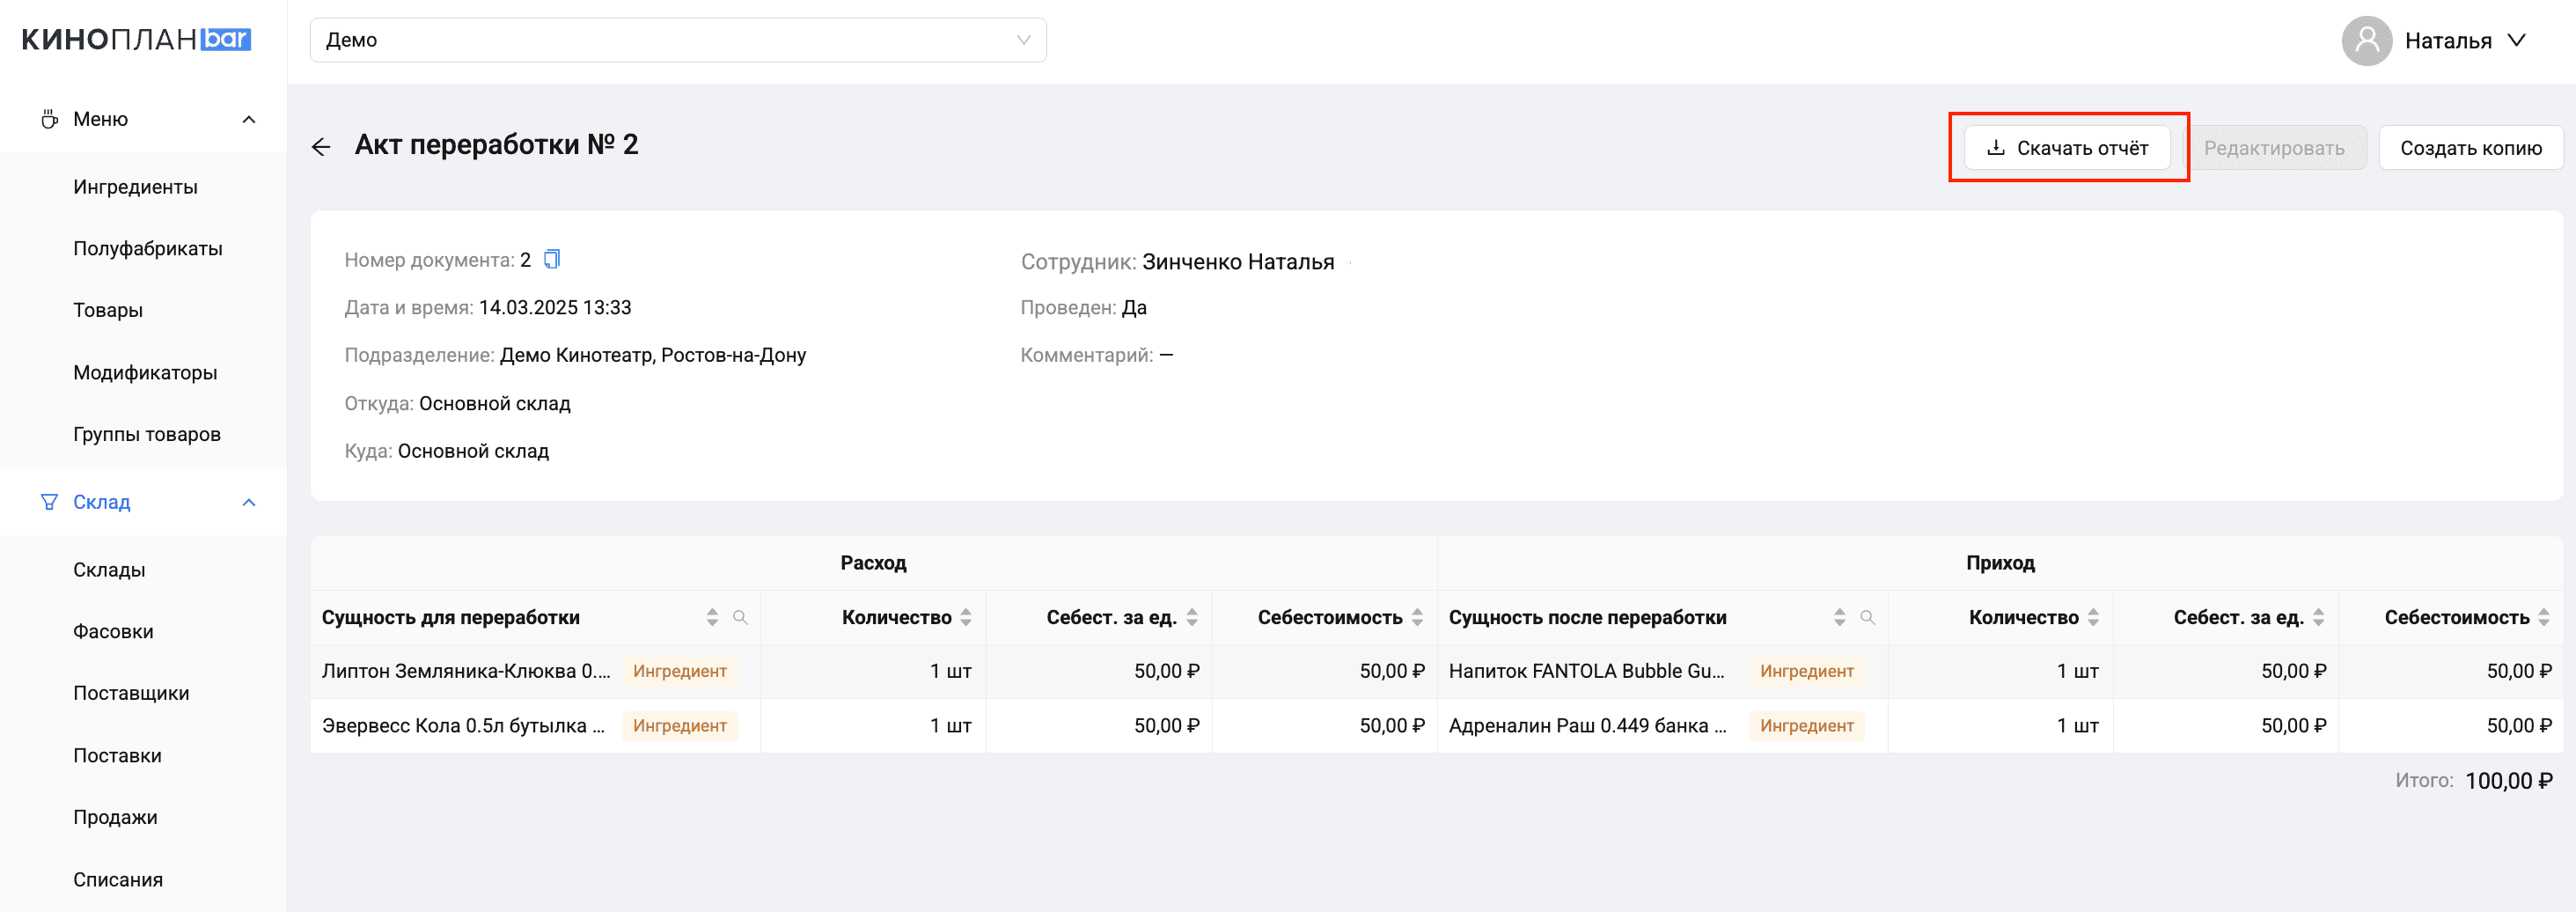Click the Итого 100,00 ₽ total

tap(2473, 780)
